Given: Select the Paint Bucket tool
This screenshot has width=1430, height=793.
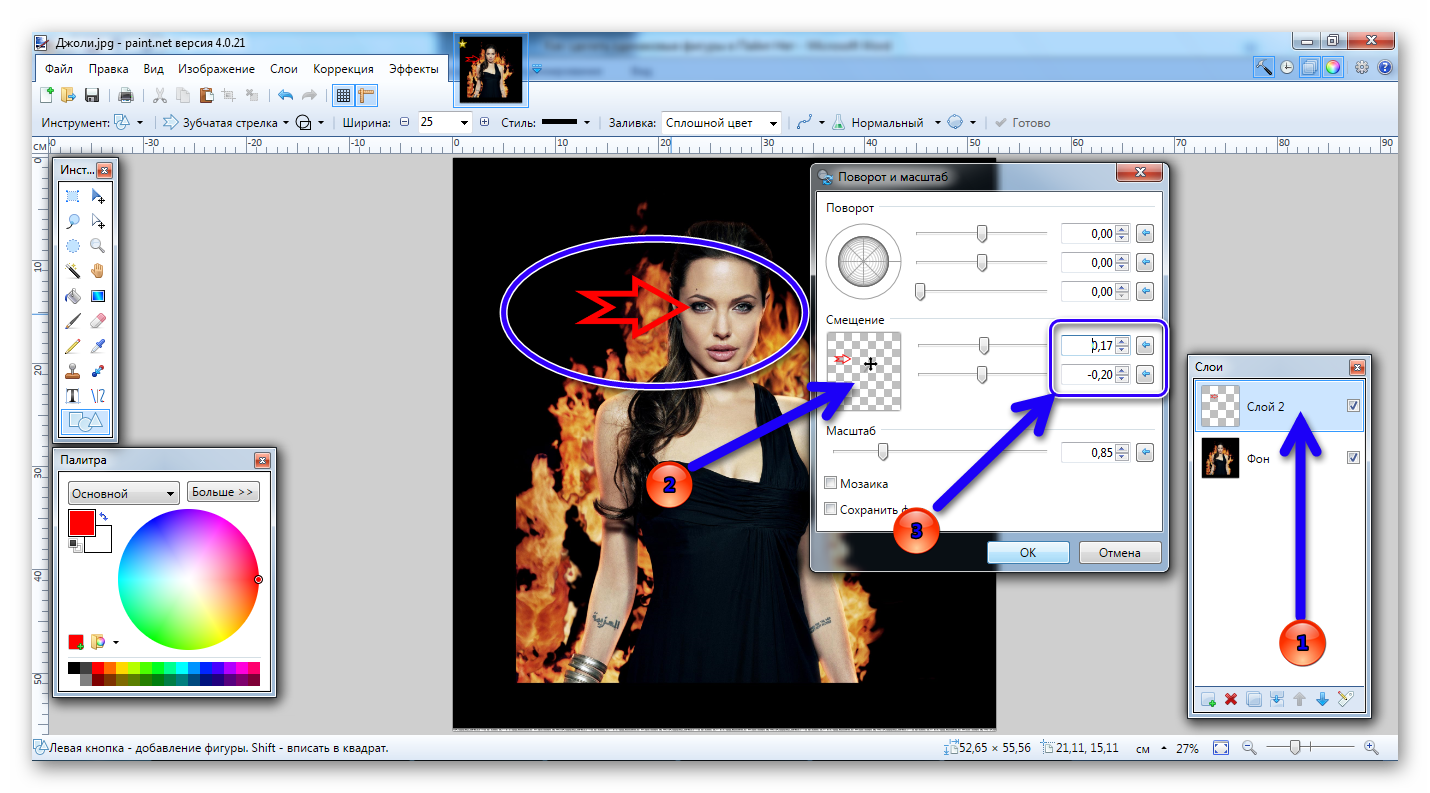Looking at the screenshot, I should [73, 296].
